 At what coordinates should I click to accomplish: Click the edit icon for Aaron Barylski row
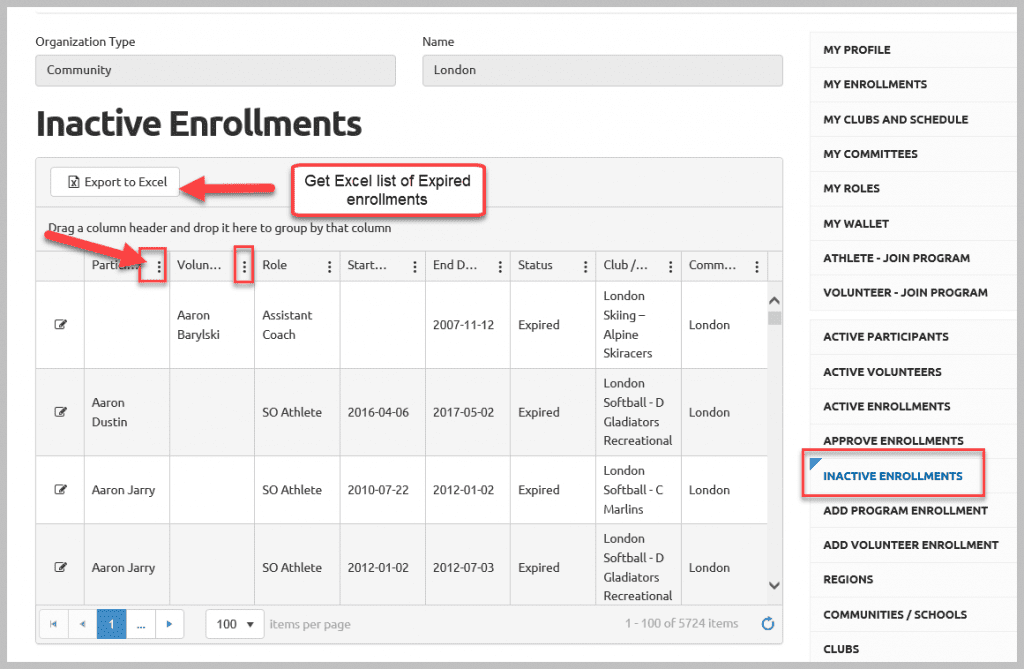point(60,325)
